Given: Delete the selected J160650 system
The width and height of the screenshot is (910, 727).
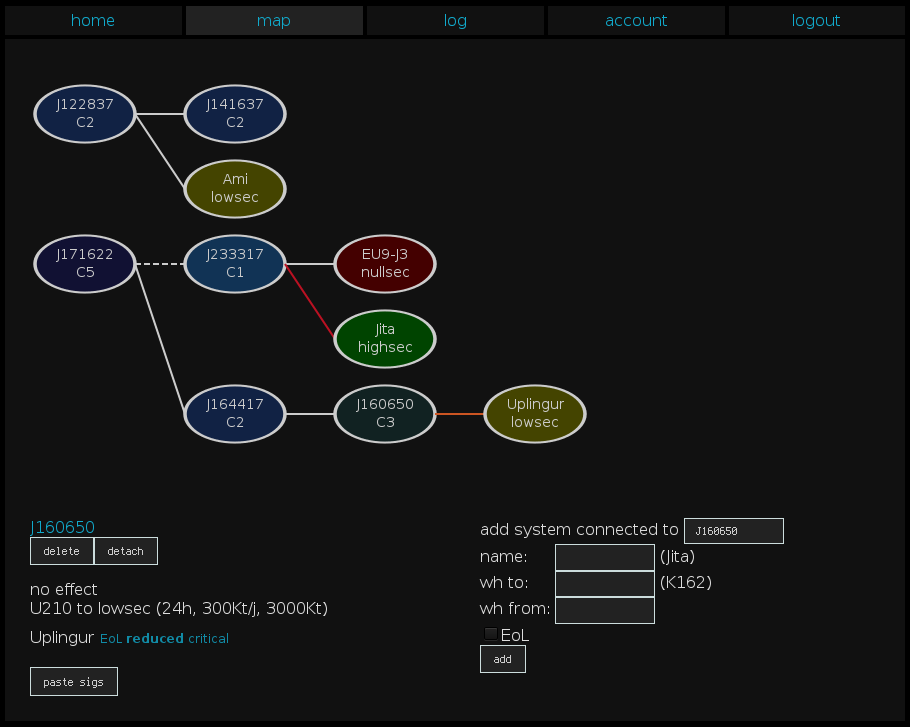Looking at the screenshot, I should pos(62,551).
